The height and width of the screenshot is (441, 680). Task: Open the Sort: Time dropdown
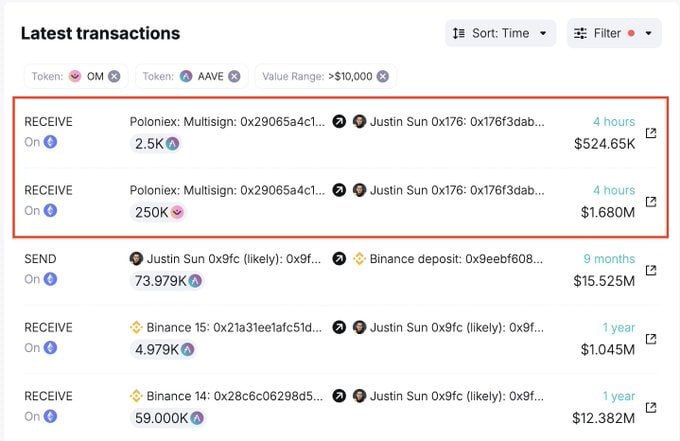pos(500,33)
